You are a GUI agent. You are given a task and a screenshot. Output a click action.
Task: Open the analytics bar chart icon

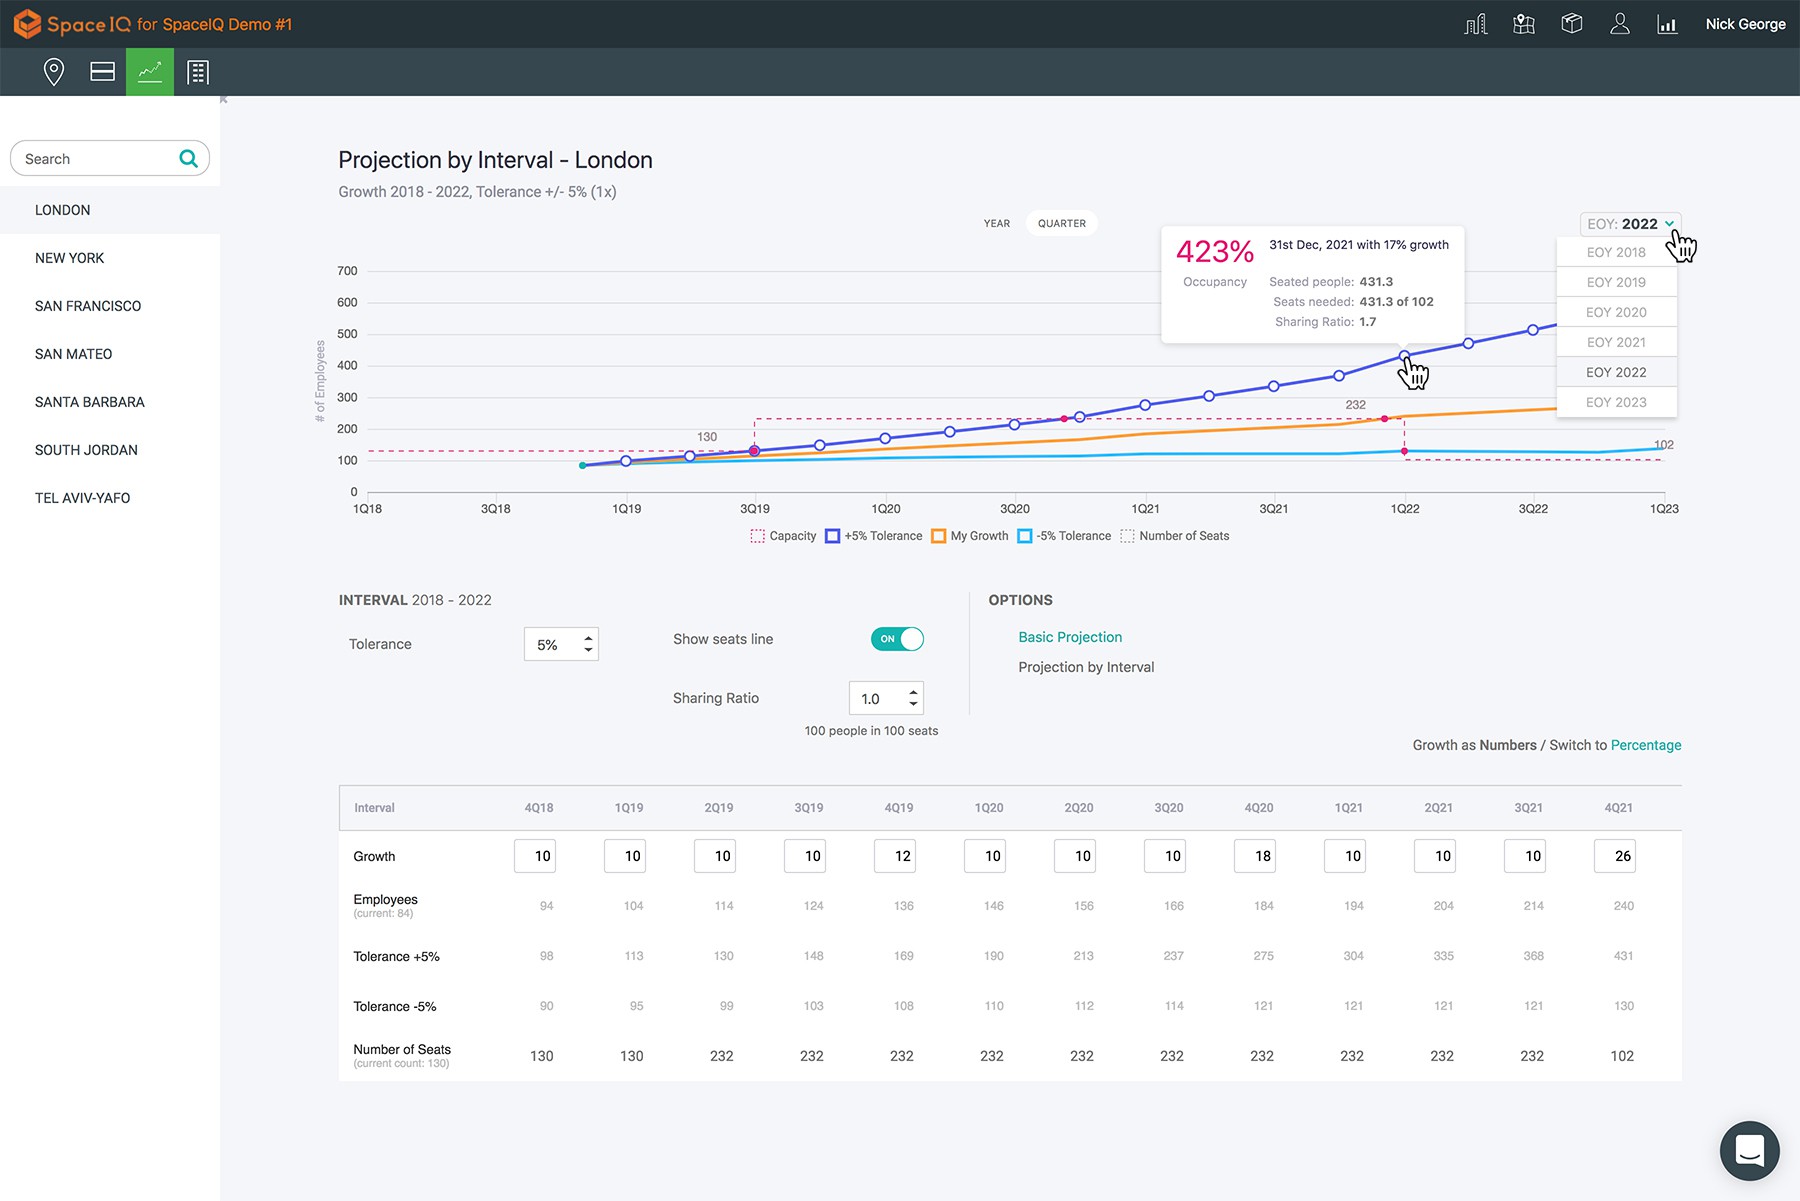(1667, 23)
